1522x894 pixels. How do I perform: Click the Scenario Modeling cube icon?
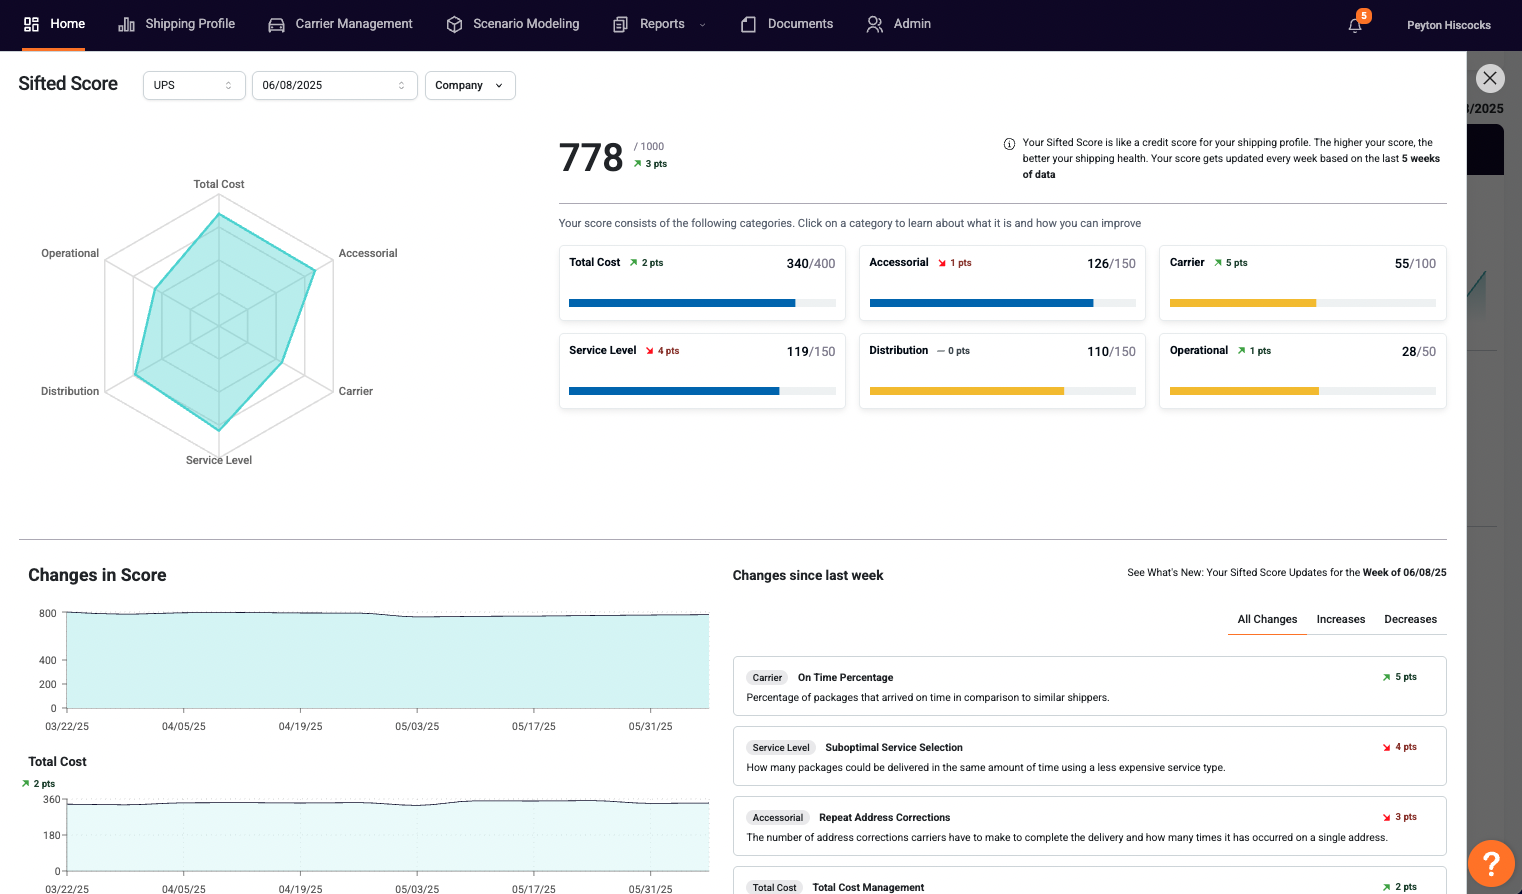pos(454,24)
